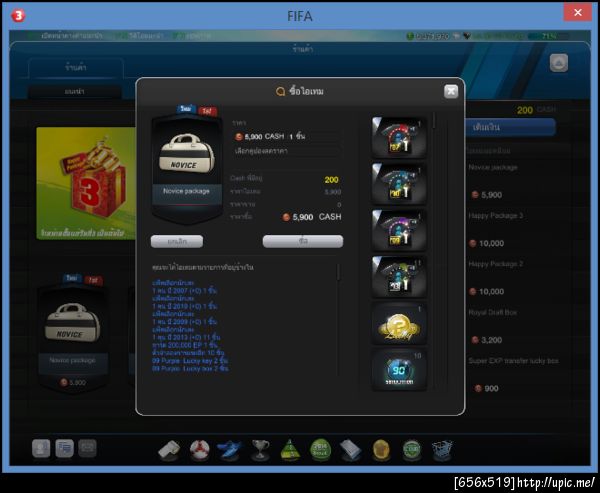Select Happy Package 2 in the right-side list

click(x=512, y=278)
